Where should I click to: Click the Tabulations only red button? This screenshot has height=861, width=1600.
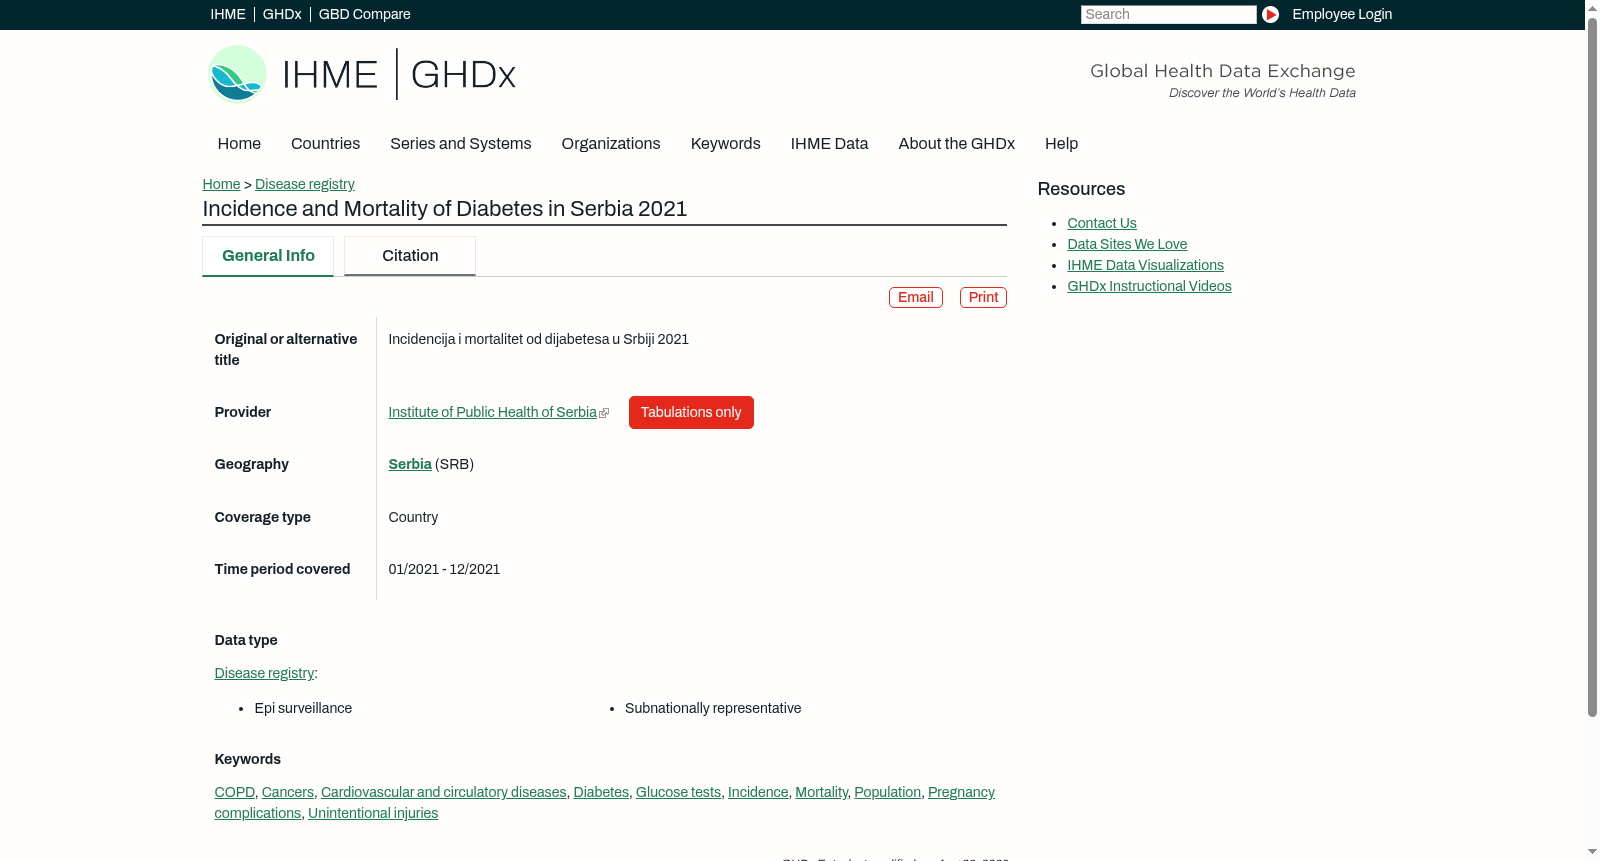[x=691, y=413]
